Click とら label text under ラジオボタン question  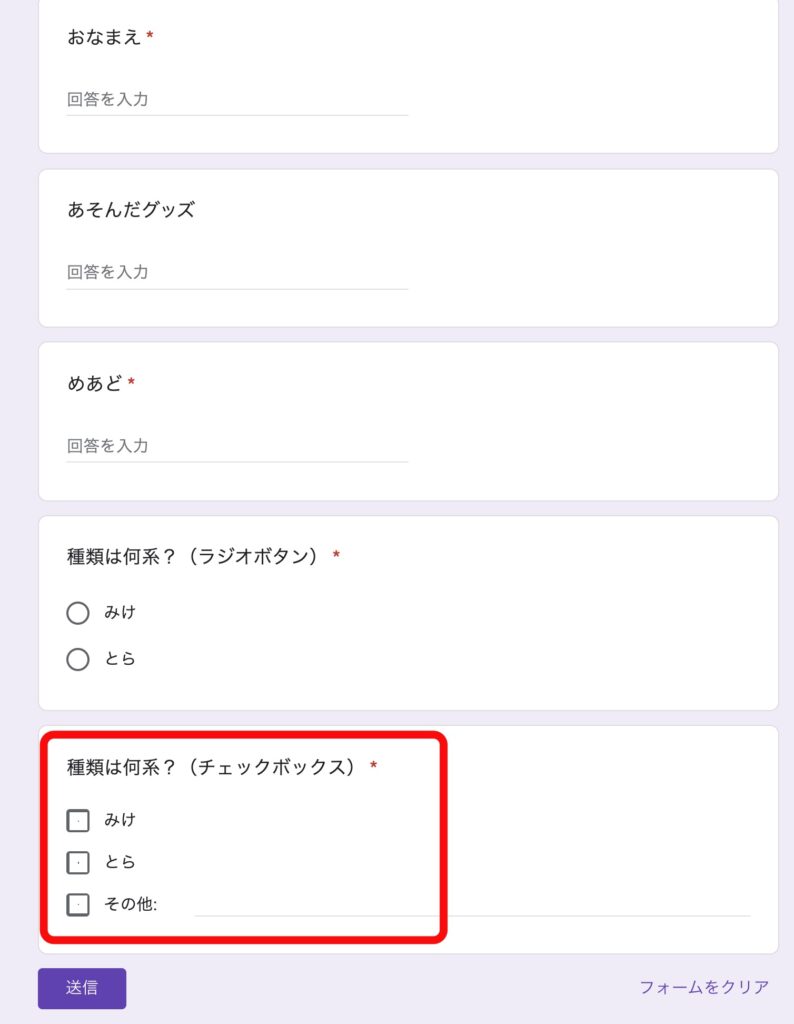click(x=120, y=658)
